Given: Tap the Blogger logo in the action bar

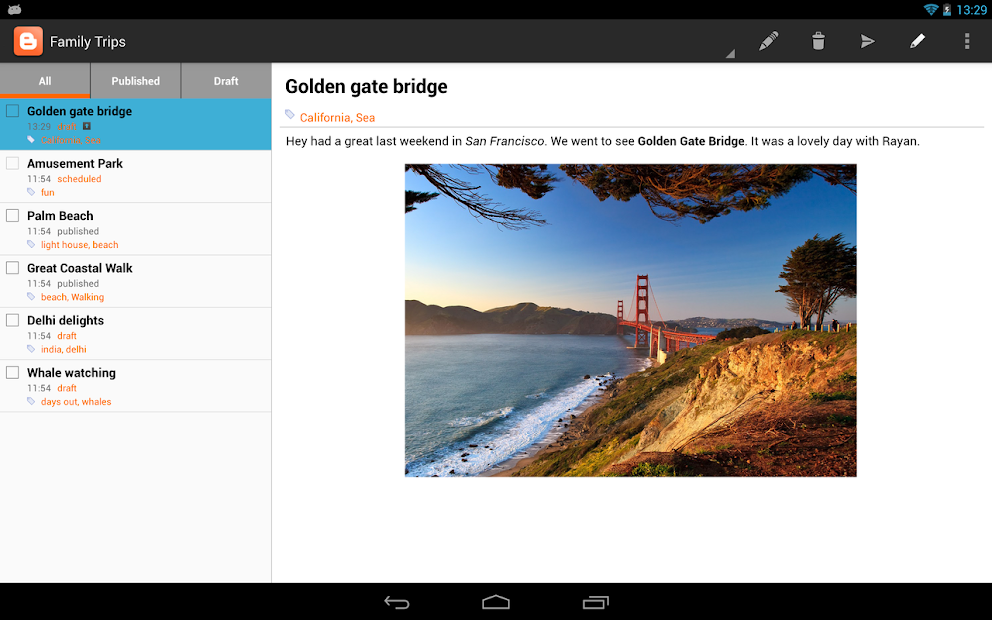Looking at the screenshot, I should (x=26, y=41).
